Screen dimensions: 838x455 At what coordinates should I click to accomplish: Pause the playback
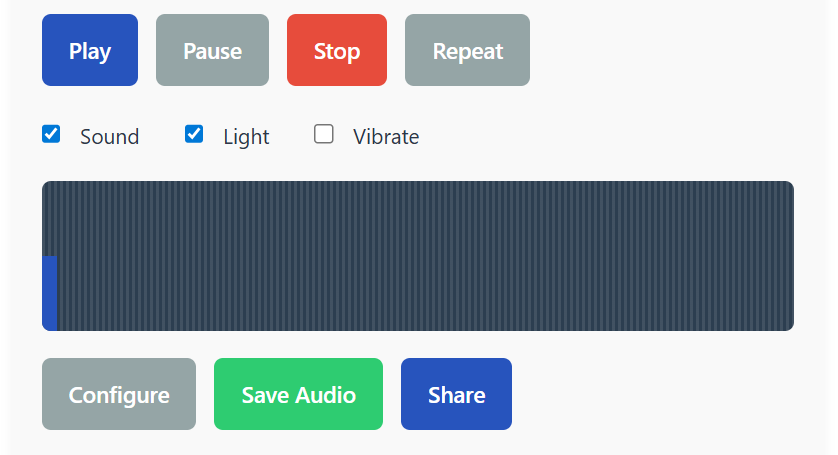212,50
